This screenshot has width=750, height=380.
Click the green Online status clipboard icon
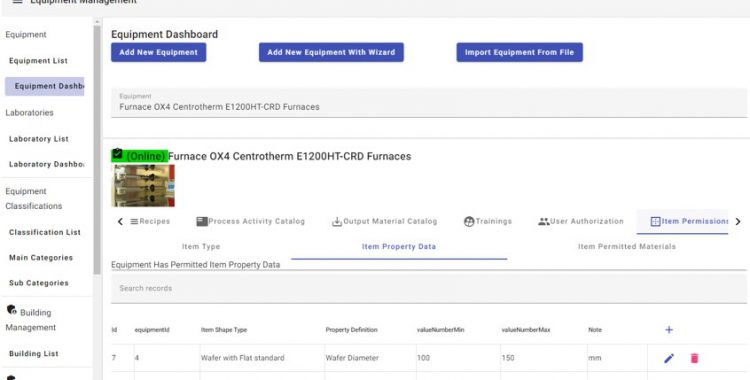coord(117,155)
